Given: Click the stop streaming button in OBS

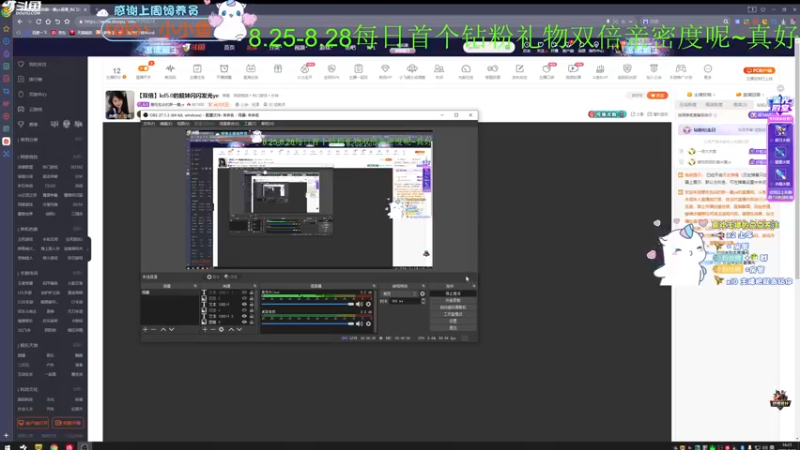Looking at the screenshot, I should click(453, 294).
